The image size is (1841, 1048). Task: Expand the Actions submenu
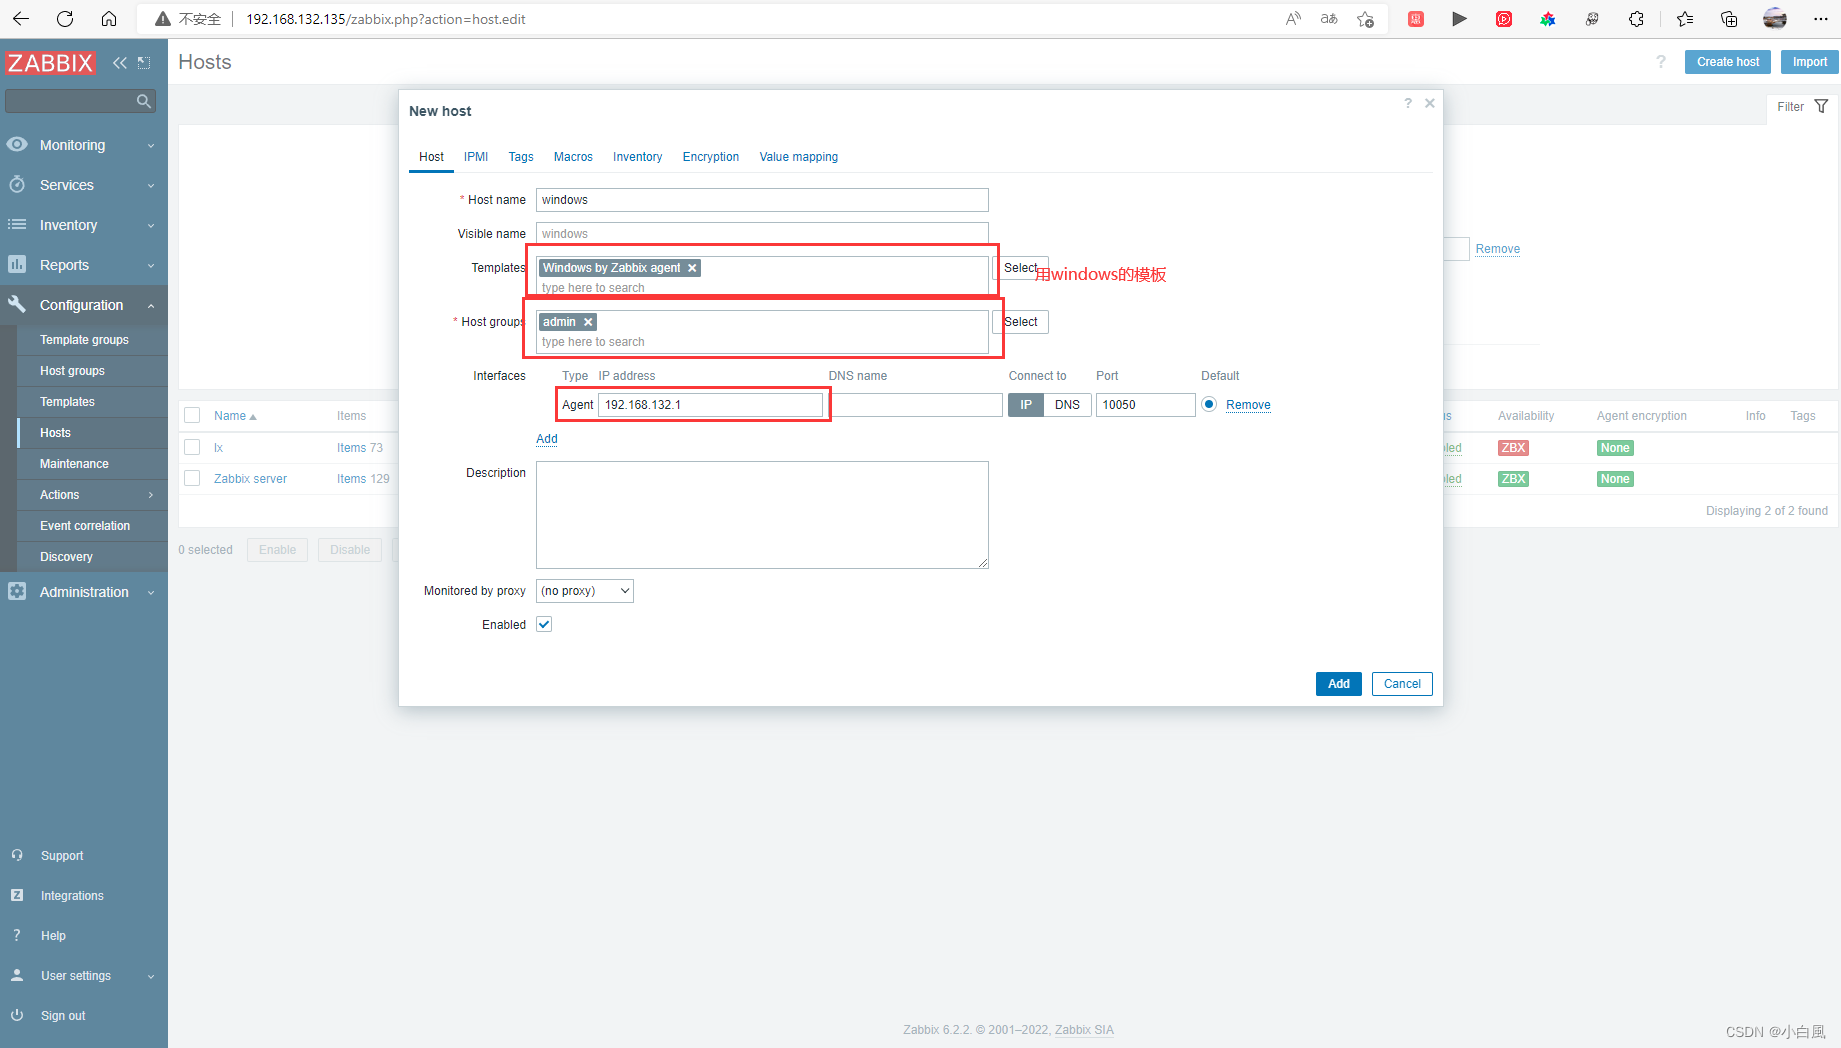[x=92, y=495]
